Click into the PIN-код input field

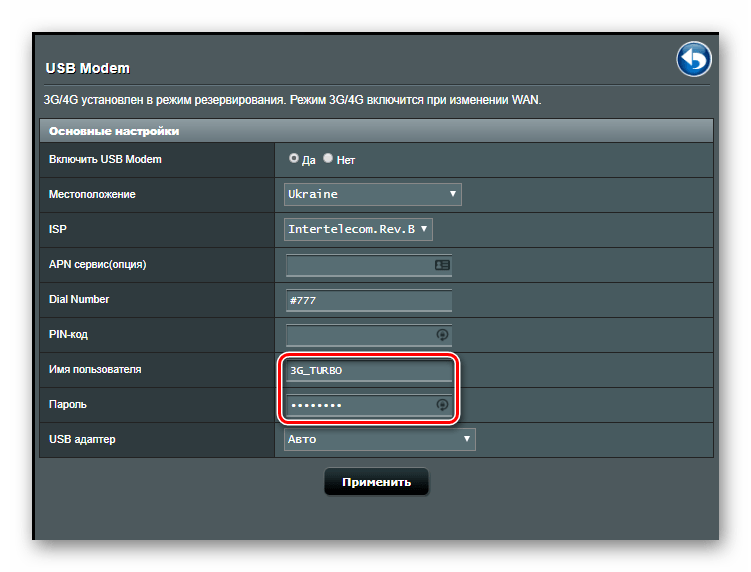pyautogui.click(x=369, y=335)
